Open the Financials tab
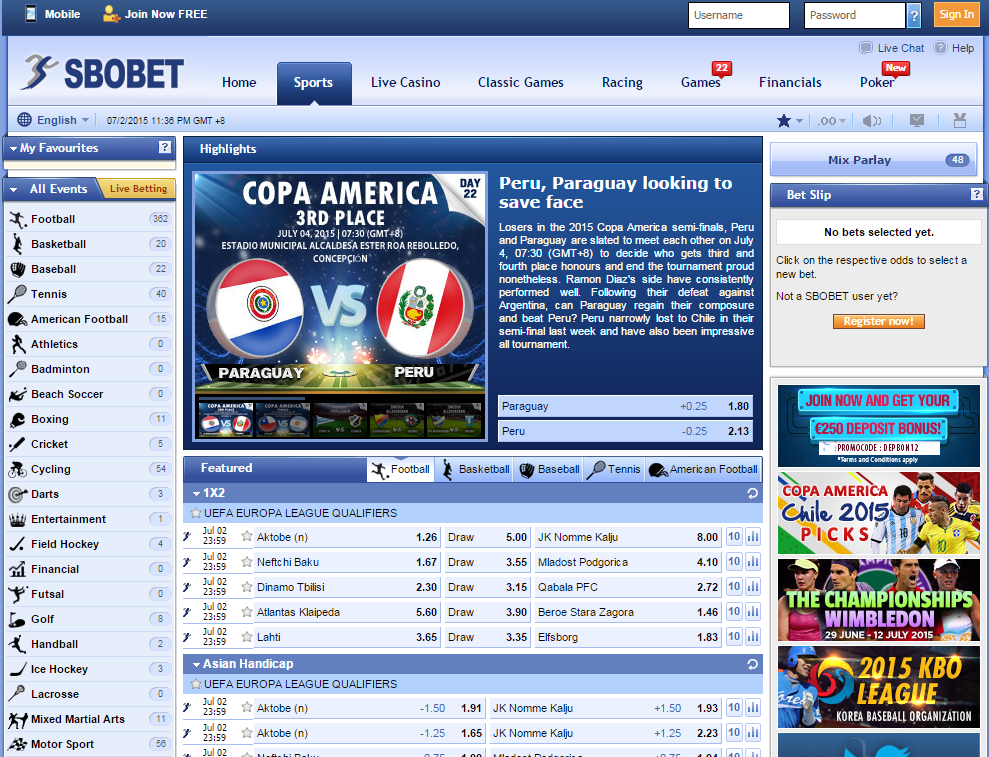989x757 pixels. pyautogui.click(x=790, y=83)
